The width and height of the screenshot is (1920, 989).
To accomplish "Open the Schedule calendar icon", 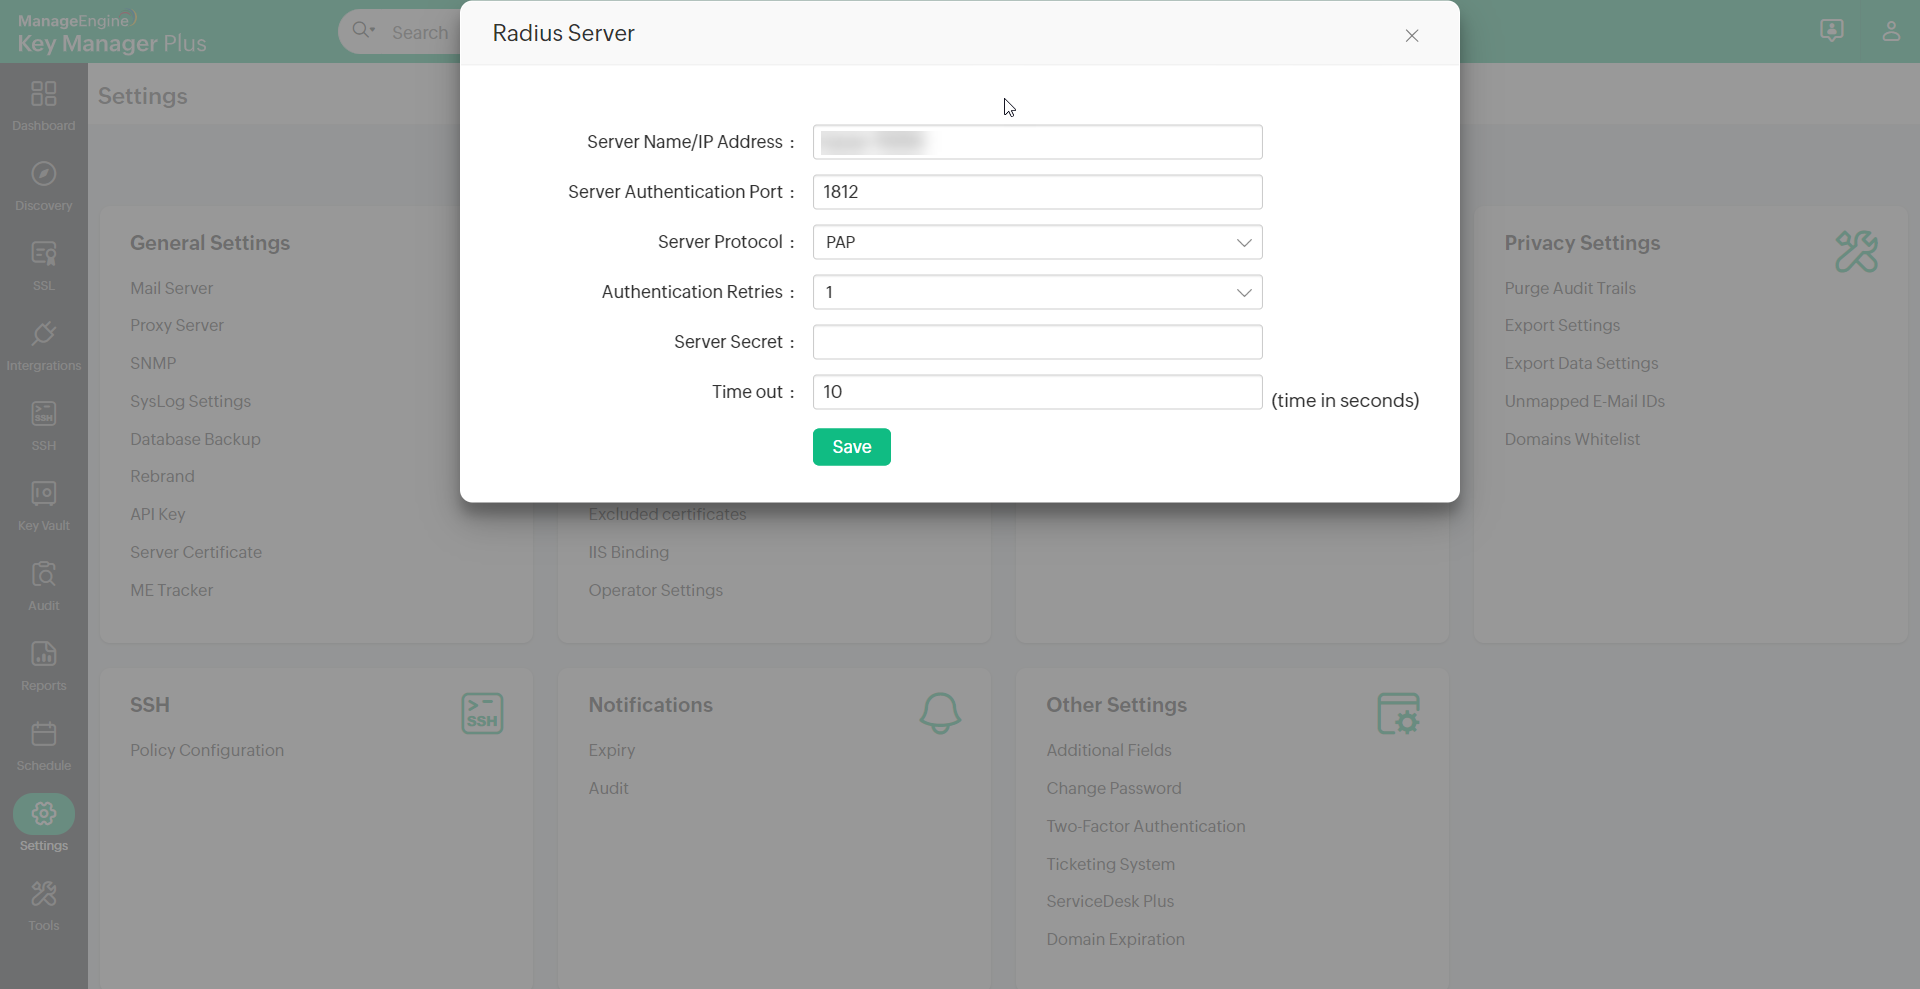I will point(43,734).
